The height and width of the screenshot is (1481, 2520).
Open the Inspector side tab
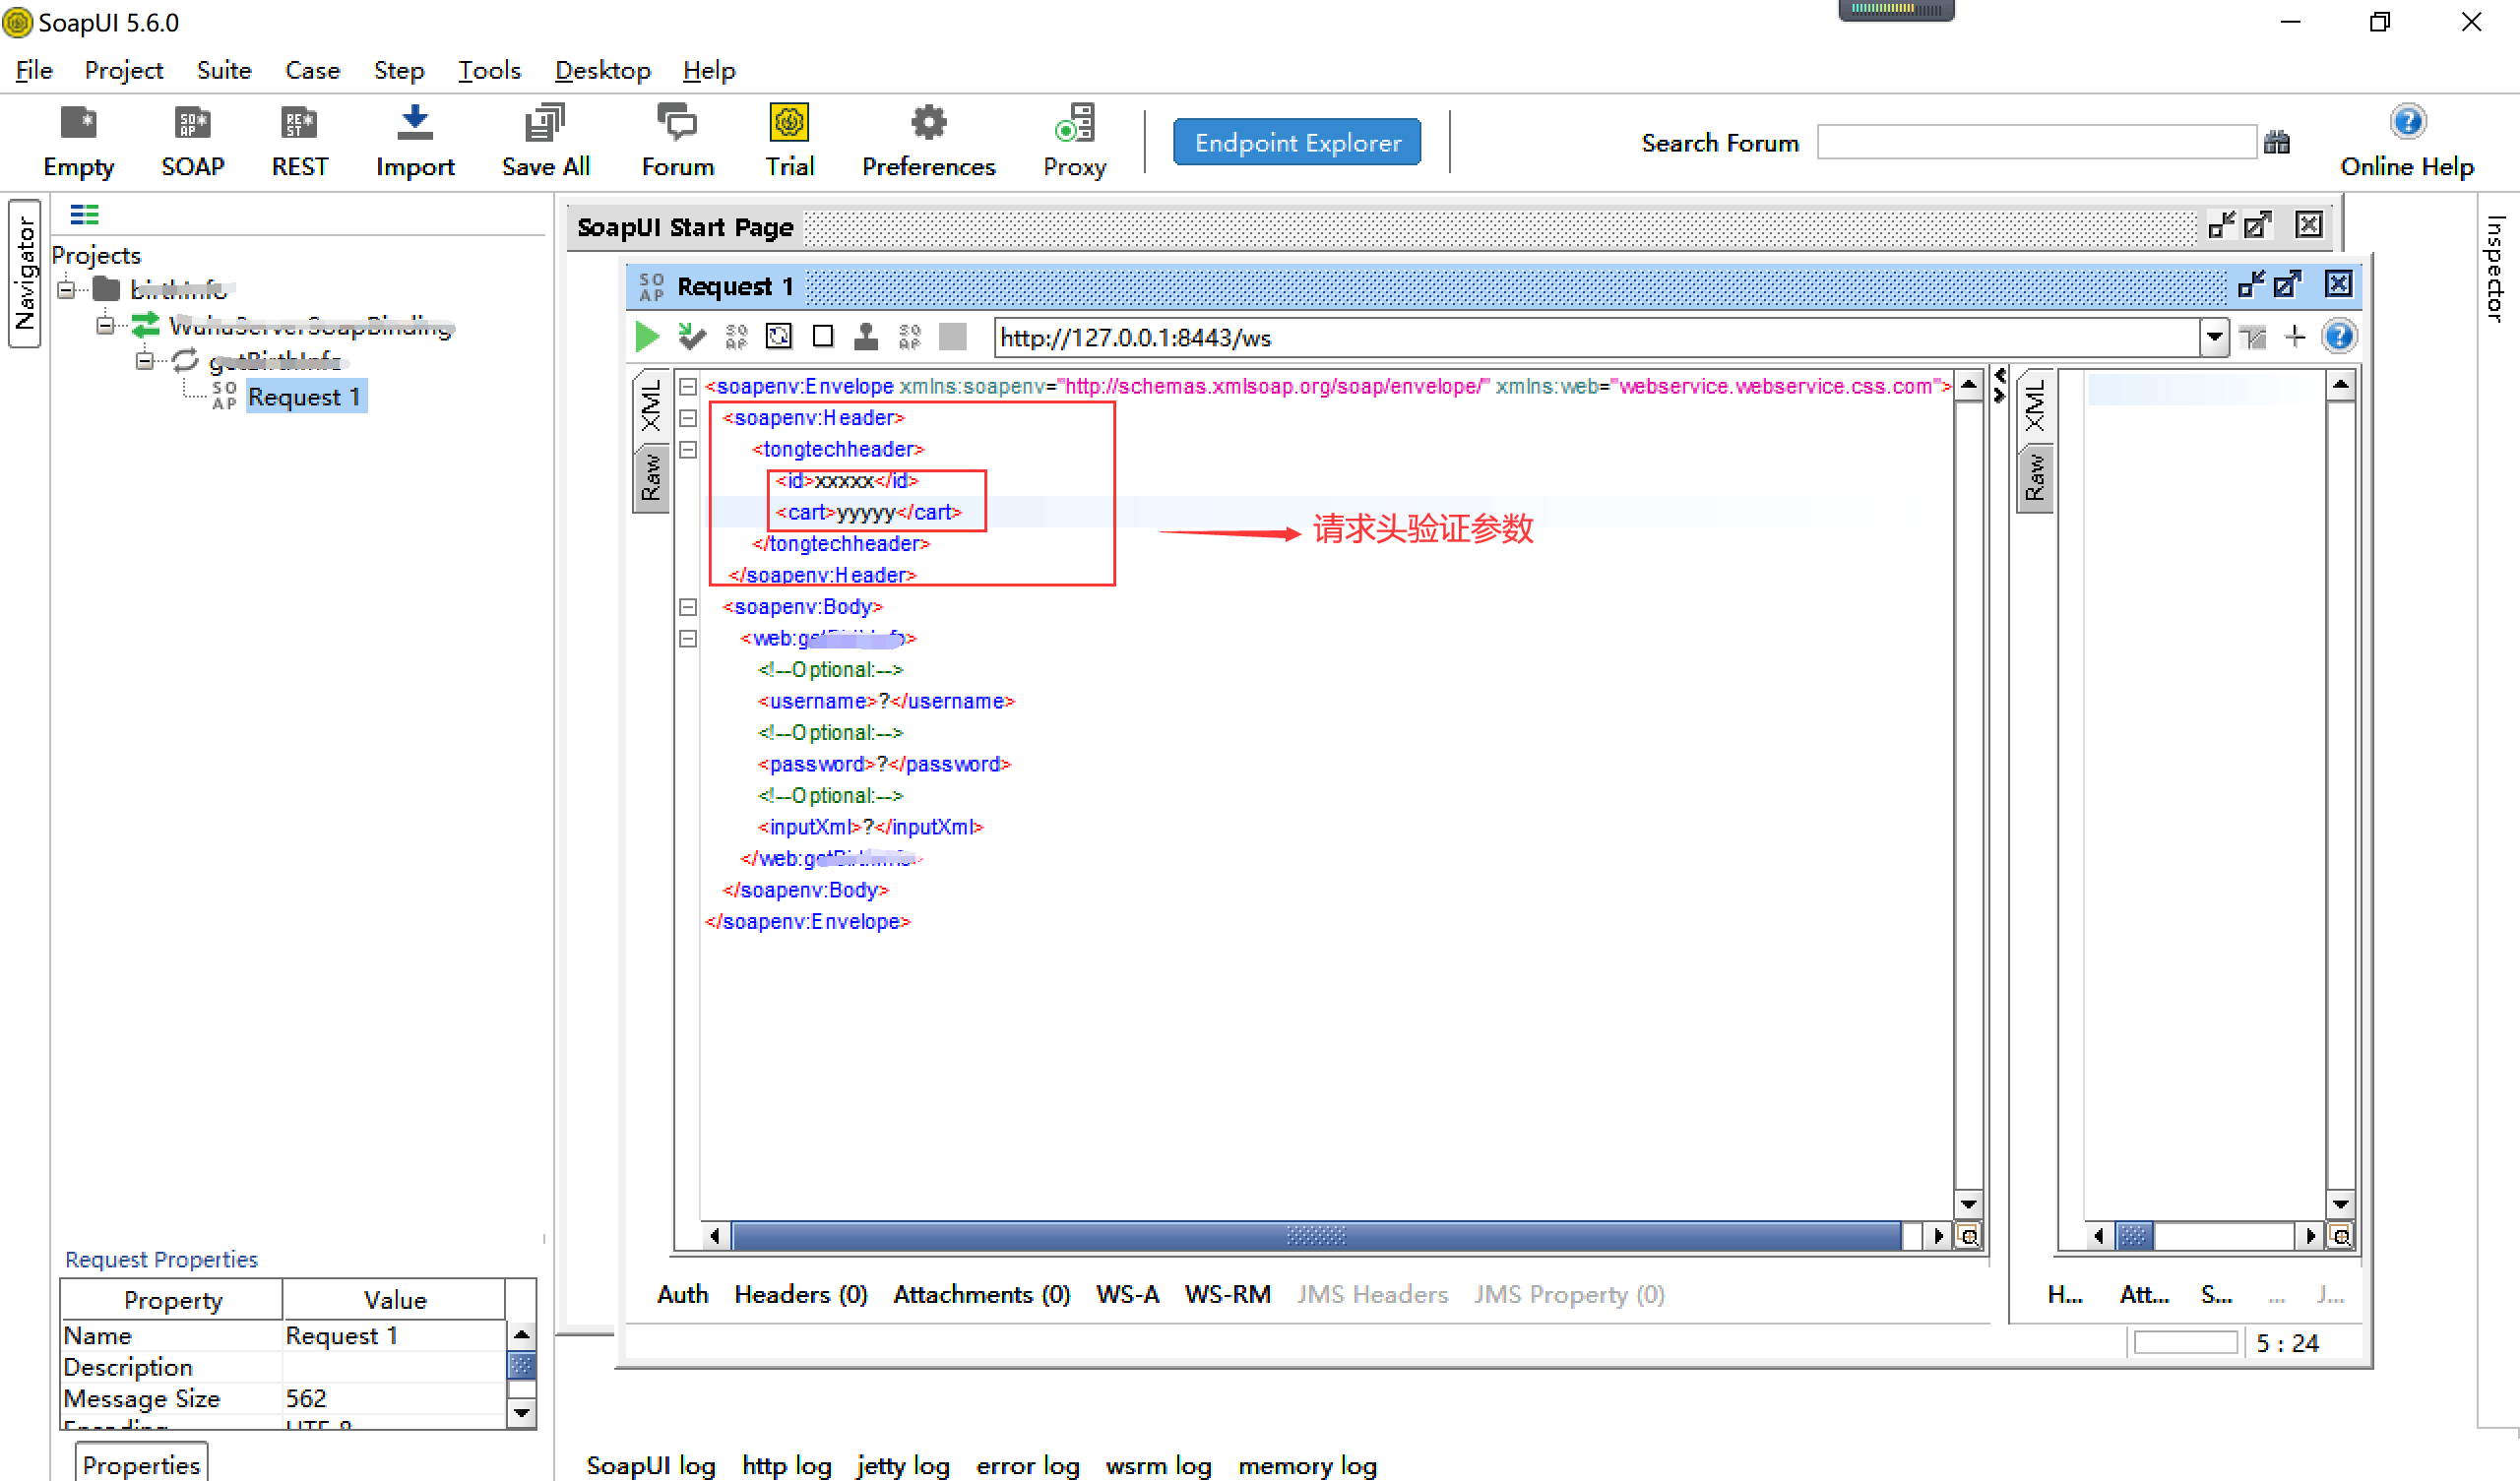click(2495, 270)
